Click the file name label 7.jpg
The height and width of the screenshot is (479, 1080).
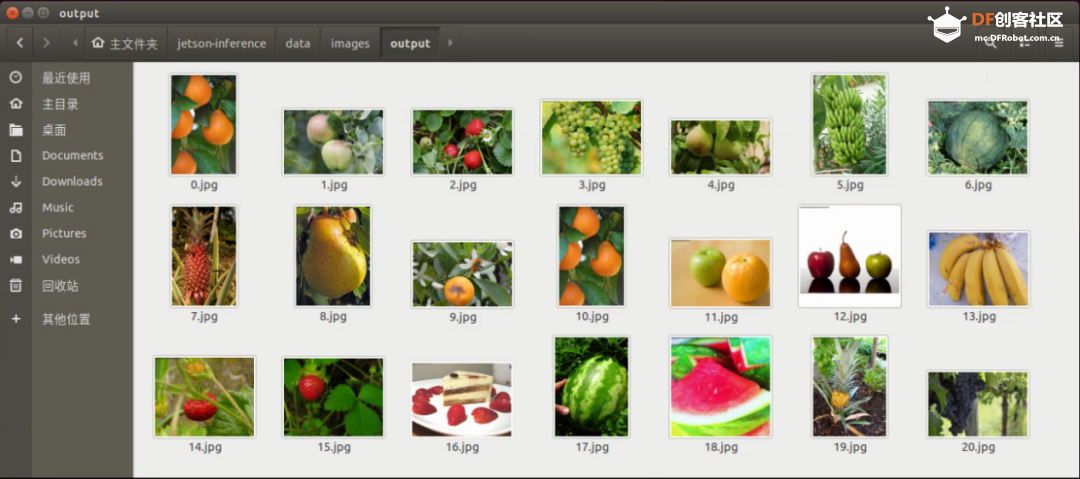point(204,316)
